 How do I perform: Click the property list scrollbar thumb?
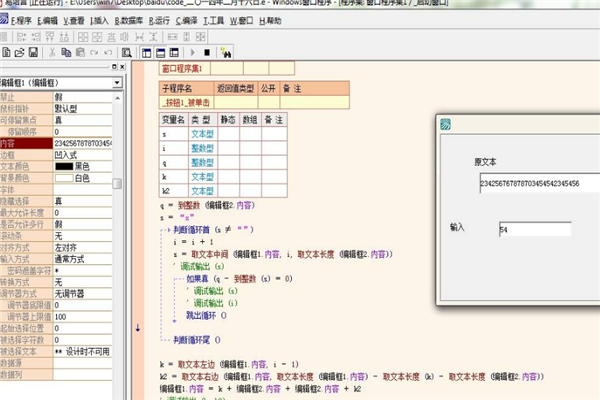coord(117,183)
